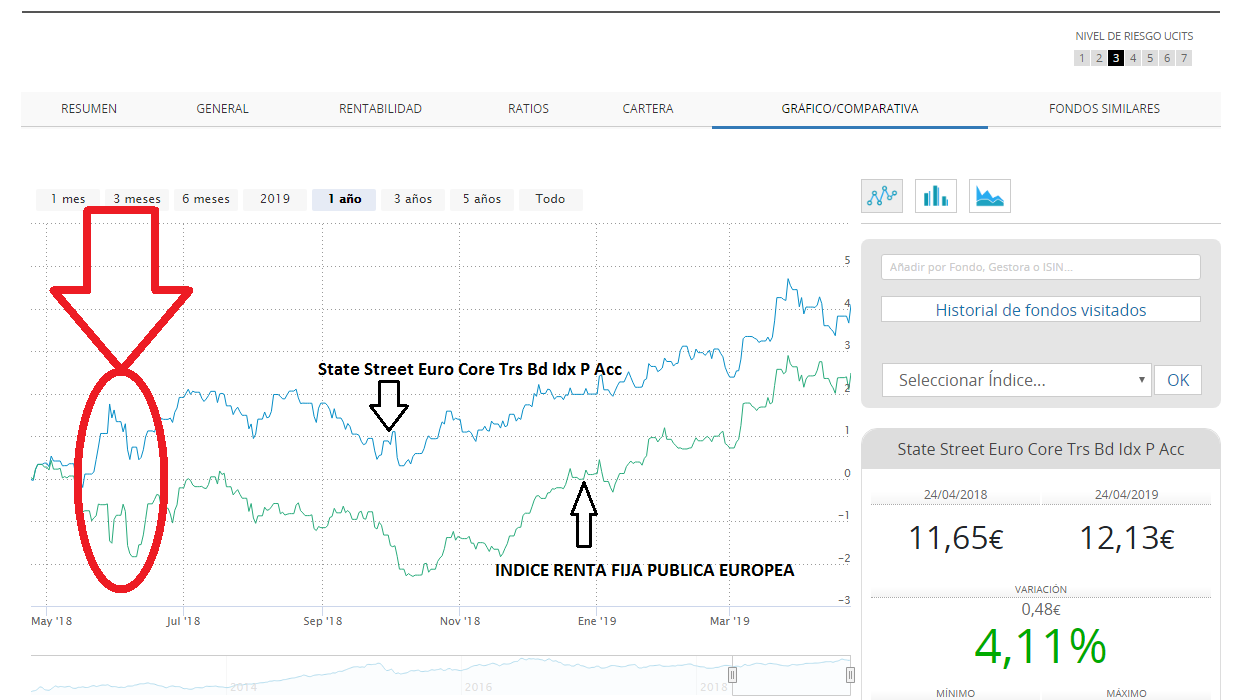The width and height of the screenshot is (1243, 700).
Task: Open the Rentabilidad tab
Action: pyautogui.click(x=380, y=109)
